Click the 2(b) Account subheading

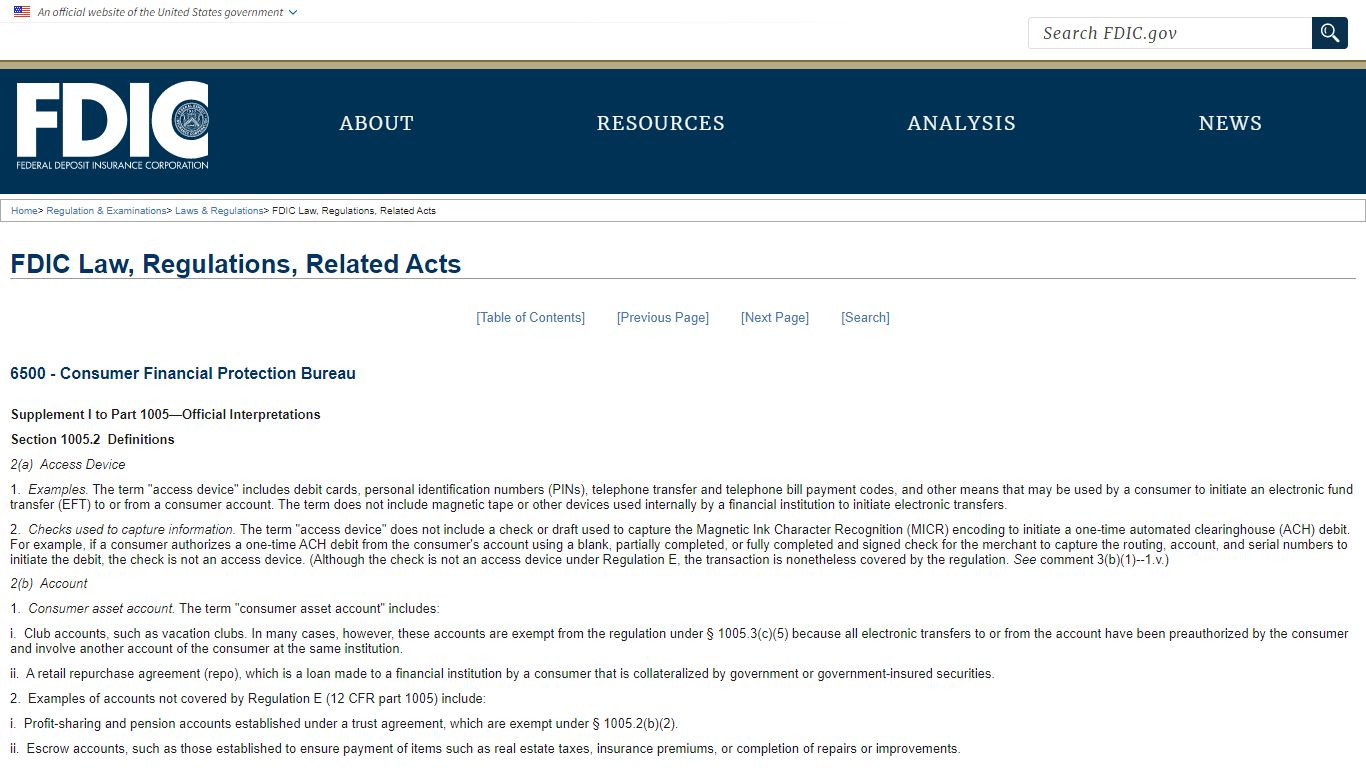49,584
